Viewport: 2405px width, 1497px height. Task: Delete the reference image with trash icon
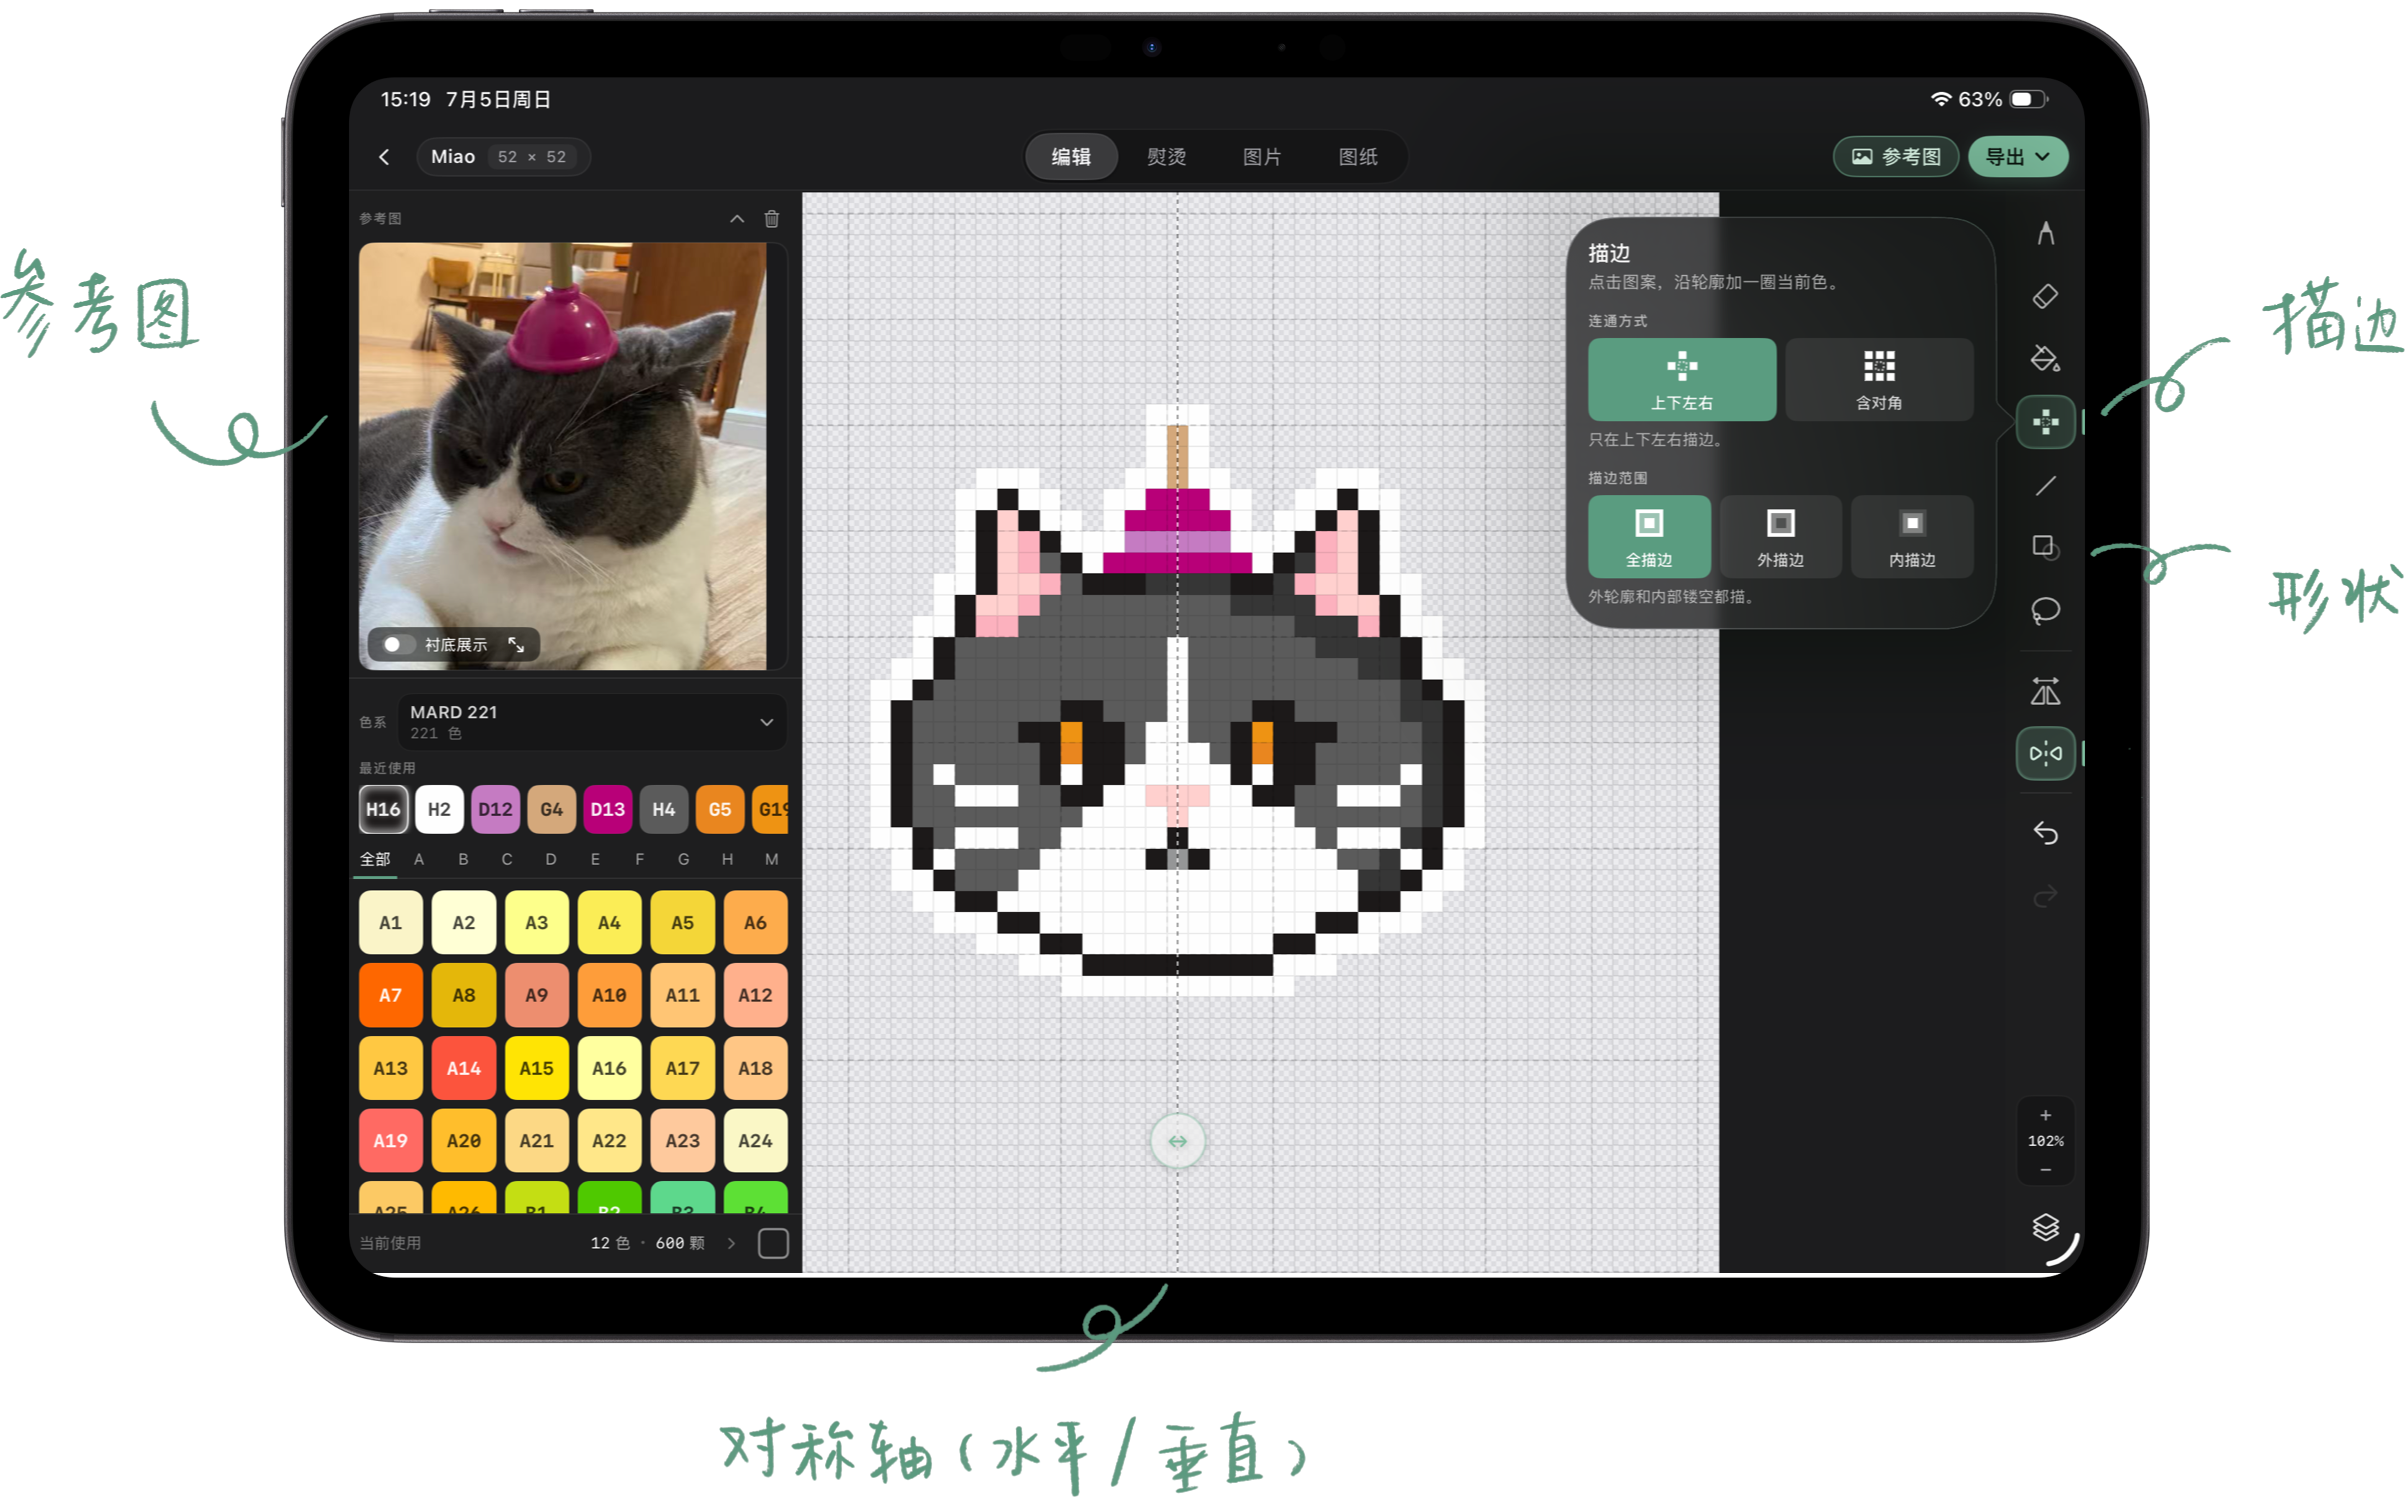(771, 218)
